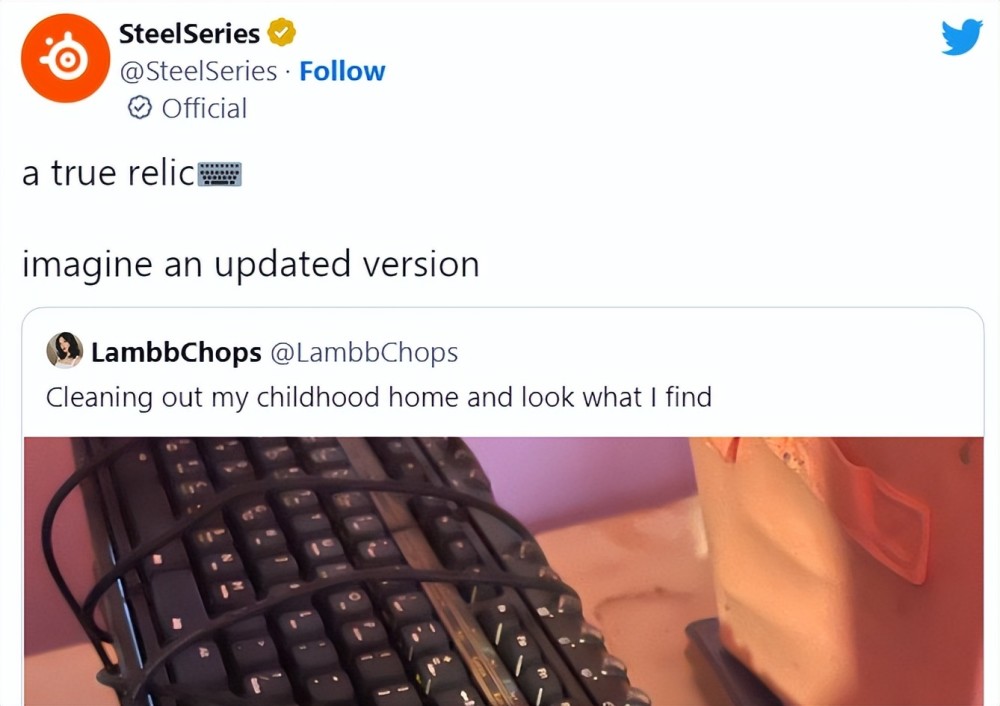Click the Official label text

204,108
